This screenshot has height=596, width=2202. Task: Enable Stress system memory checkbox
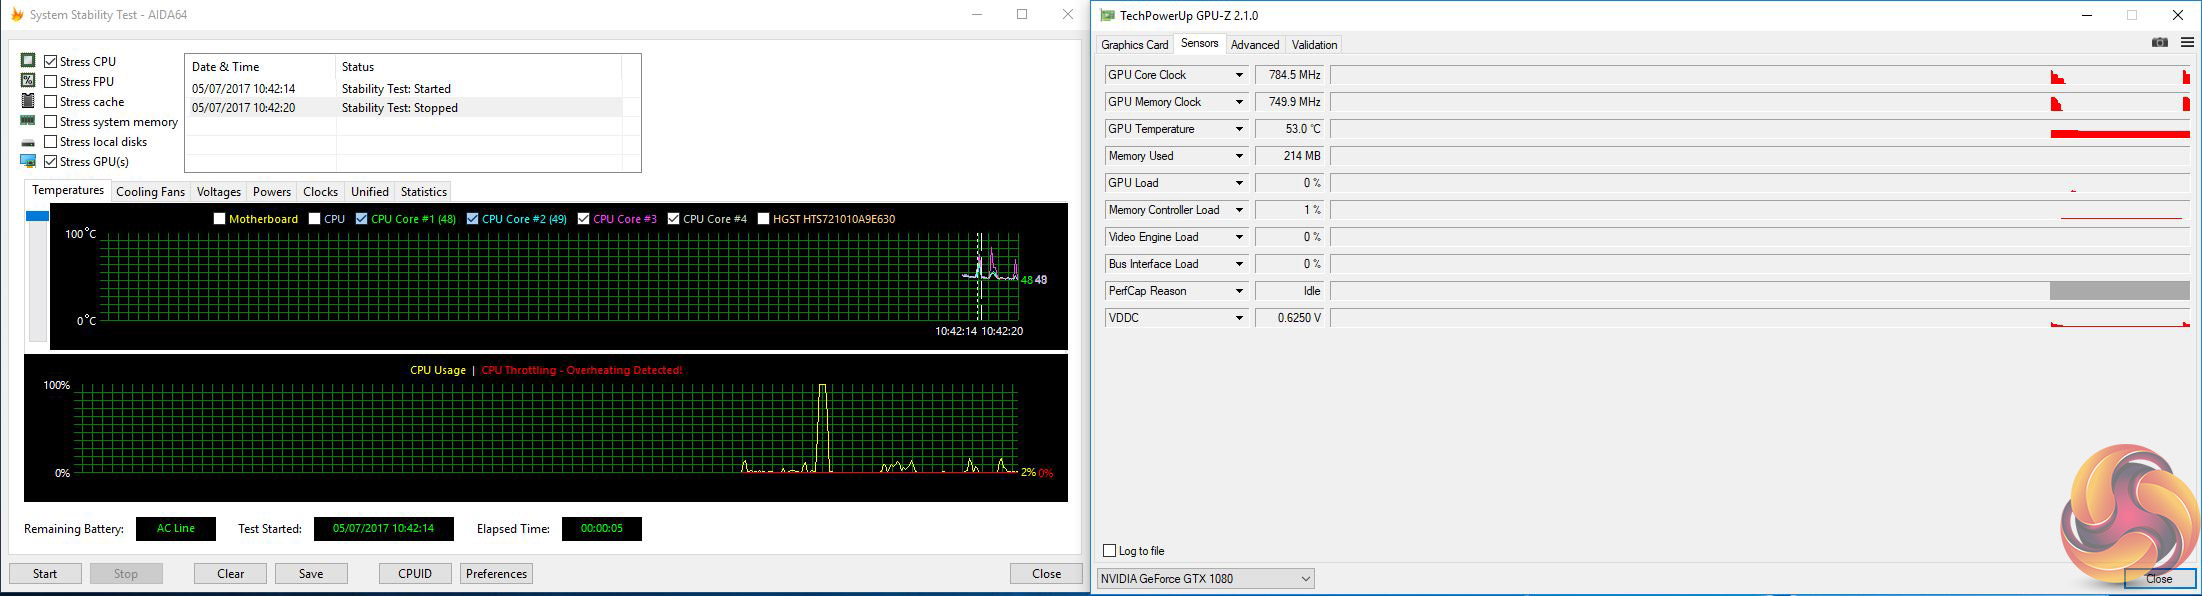point(51,122)
